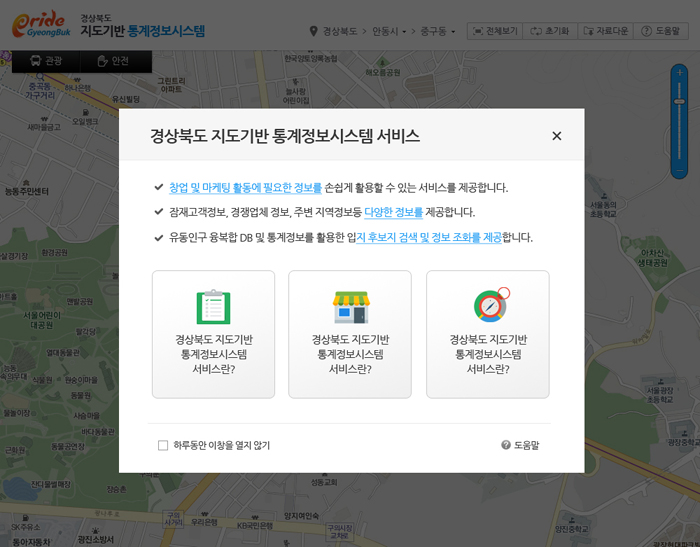Viewport: 700px width, 547px height.
Task: Close the service introduction dialog
Action: [x=556, y=136]
